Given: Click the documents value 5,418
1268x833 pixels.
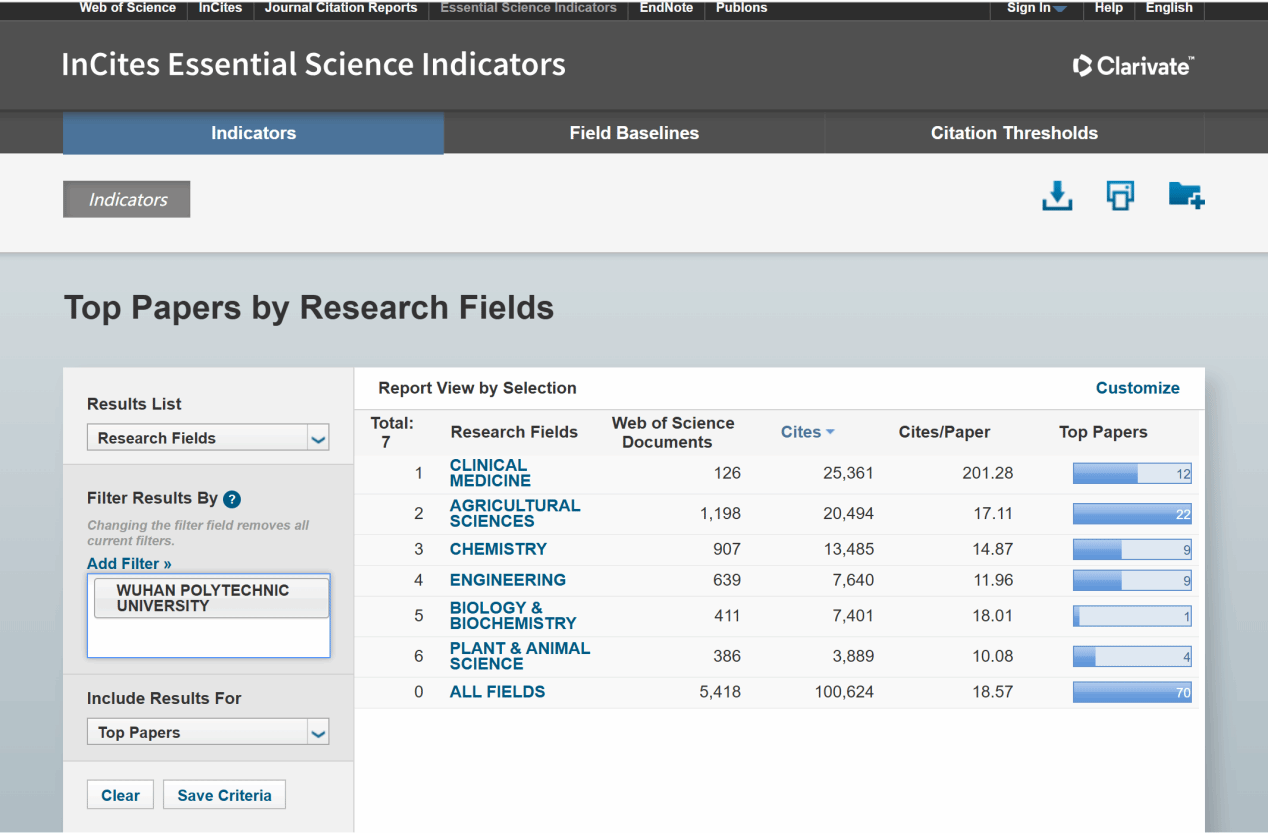Looking at the screenshot, I should pos(720,692).
